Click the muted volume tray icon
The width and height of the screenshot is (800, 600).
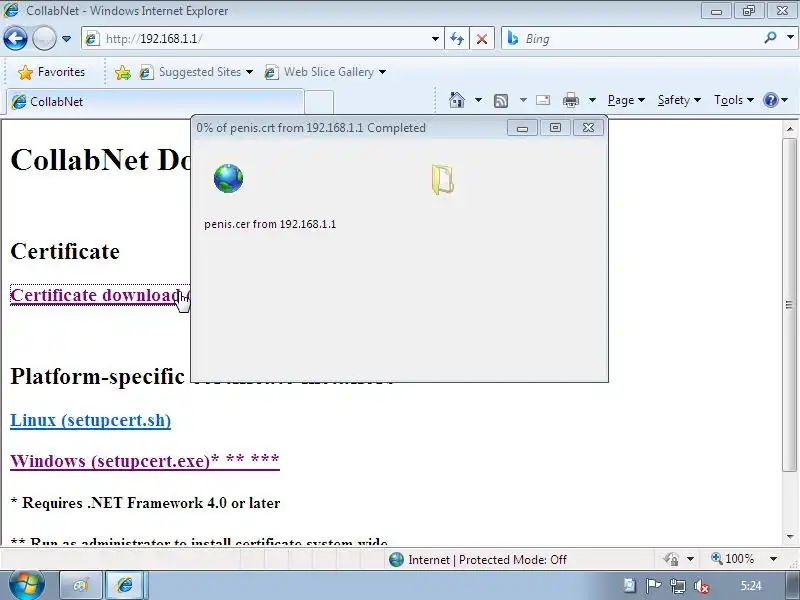[x=702, y=586]
